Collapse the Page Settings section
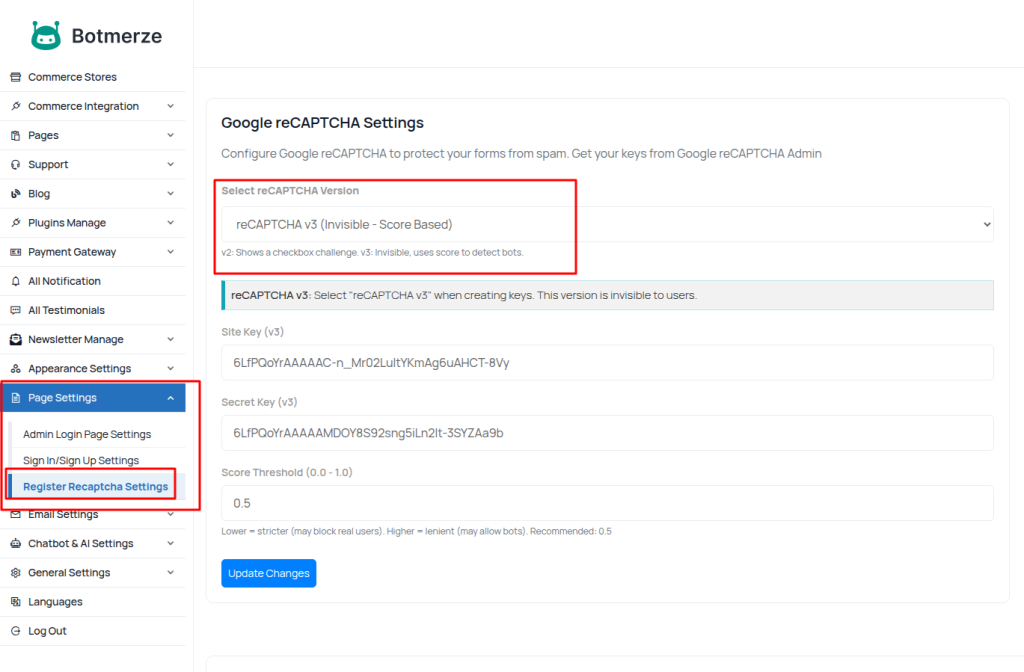The height and width of the screenshot is (672, 1024). coord(171,398)
